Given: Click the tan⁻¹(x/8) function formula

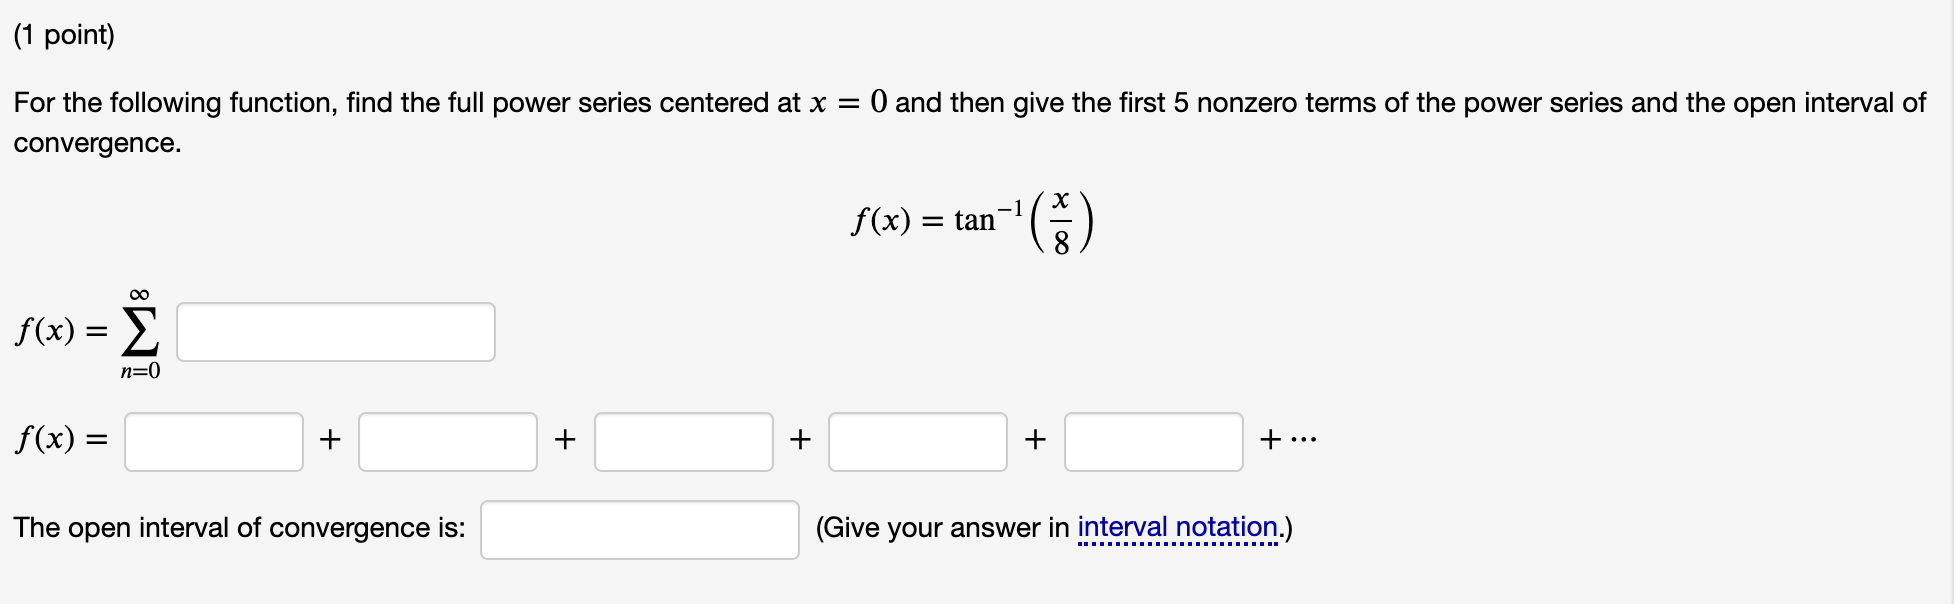Looking at the screenshot, I should click(x=973, y=218).
